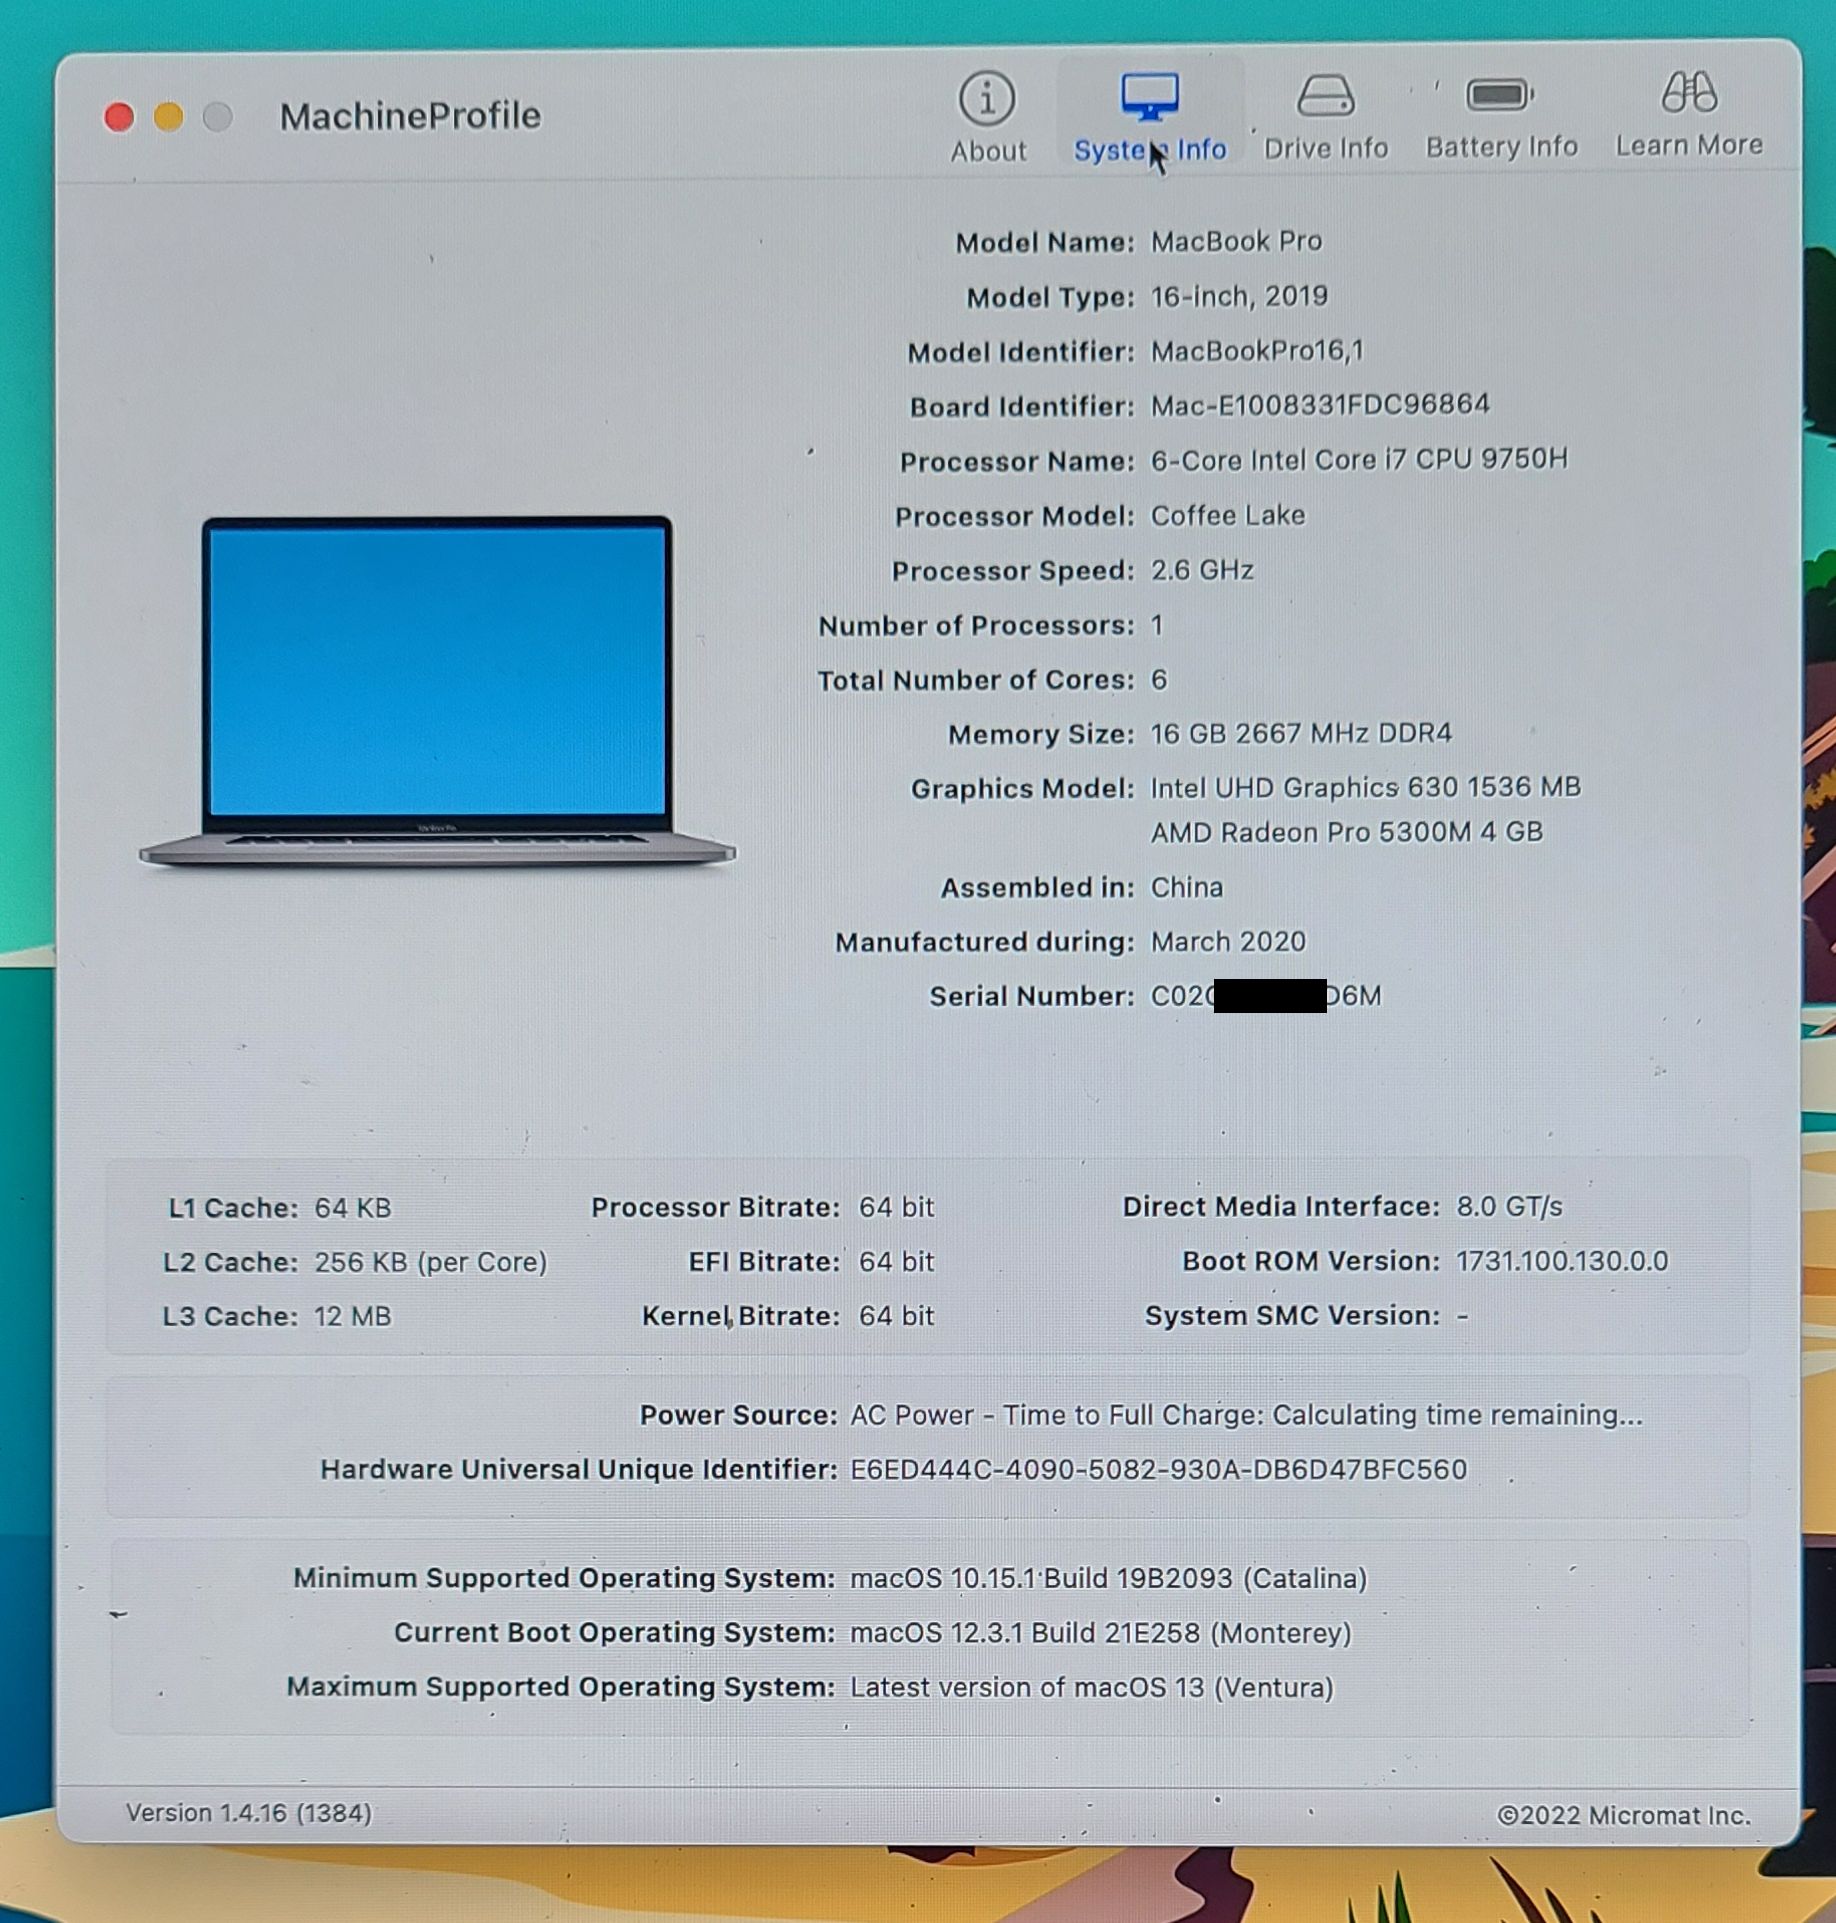This screenshot has width=1836, height=1923.
Task: Show the Battery Info panel
Action: click(x=1500, y=97)
